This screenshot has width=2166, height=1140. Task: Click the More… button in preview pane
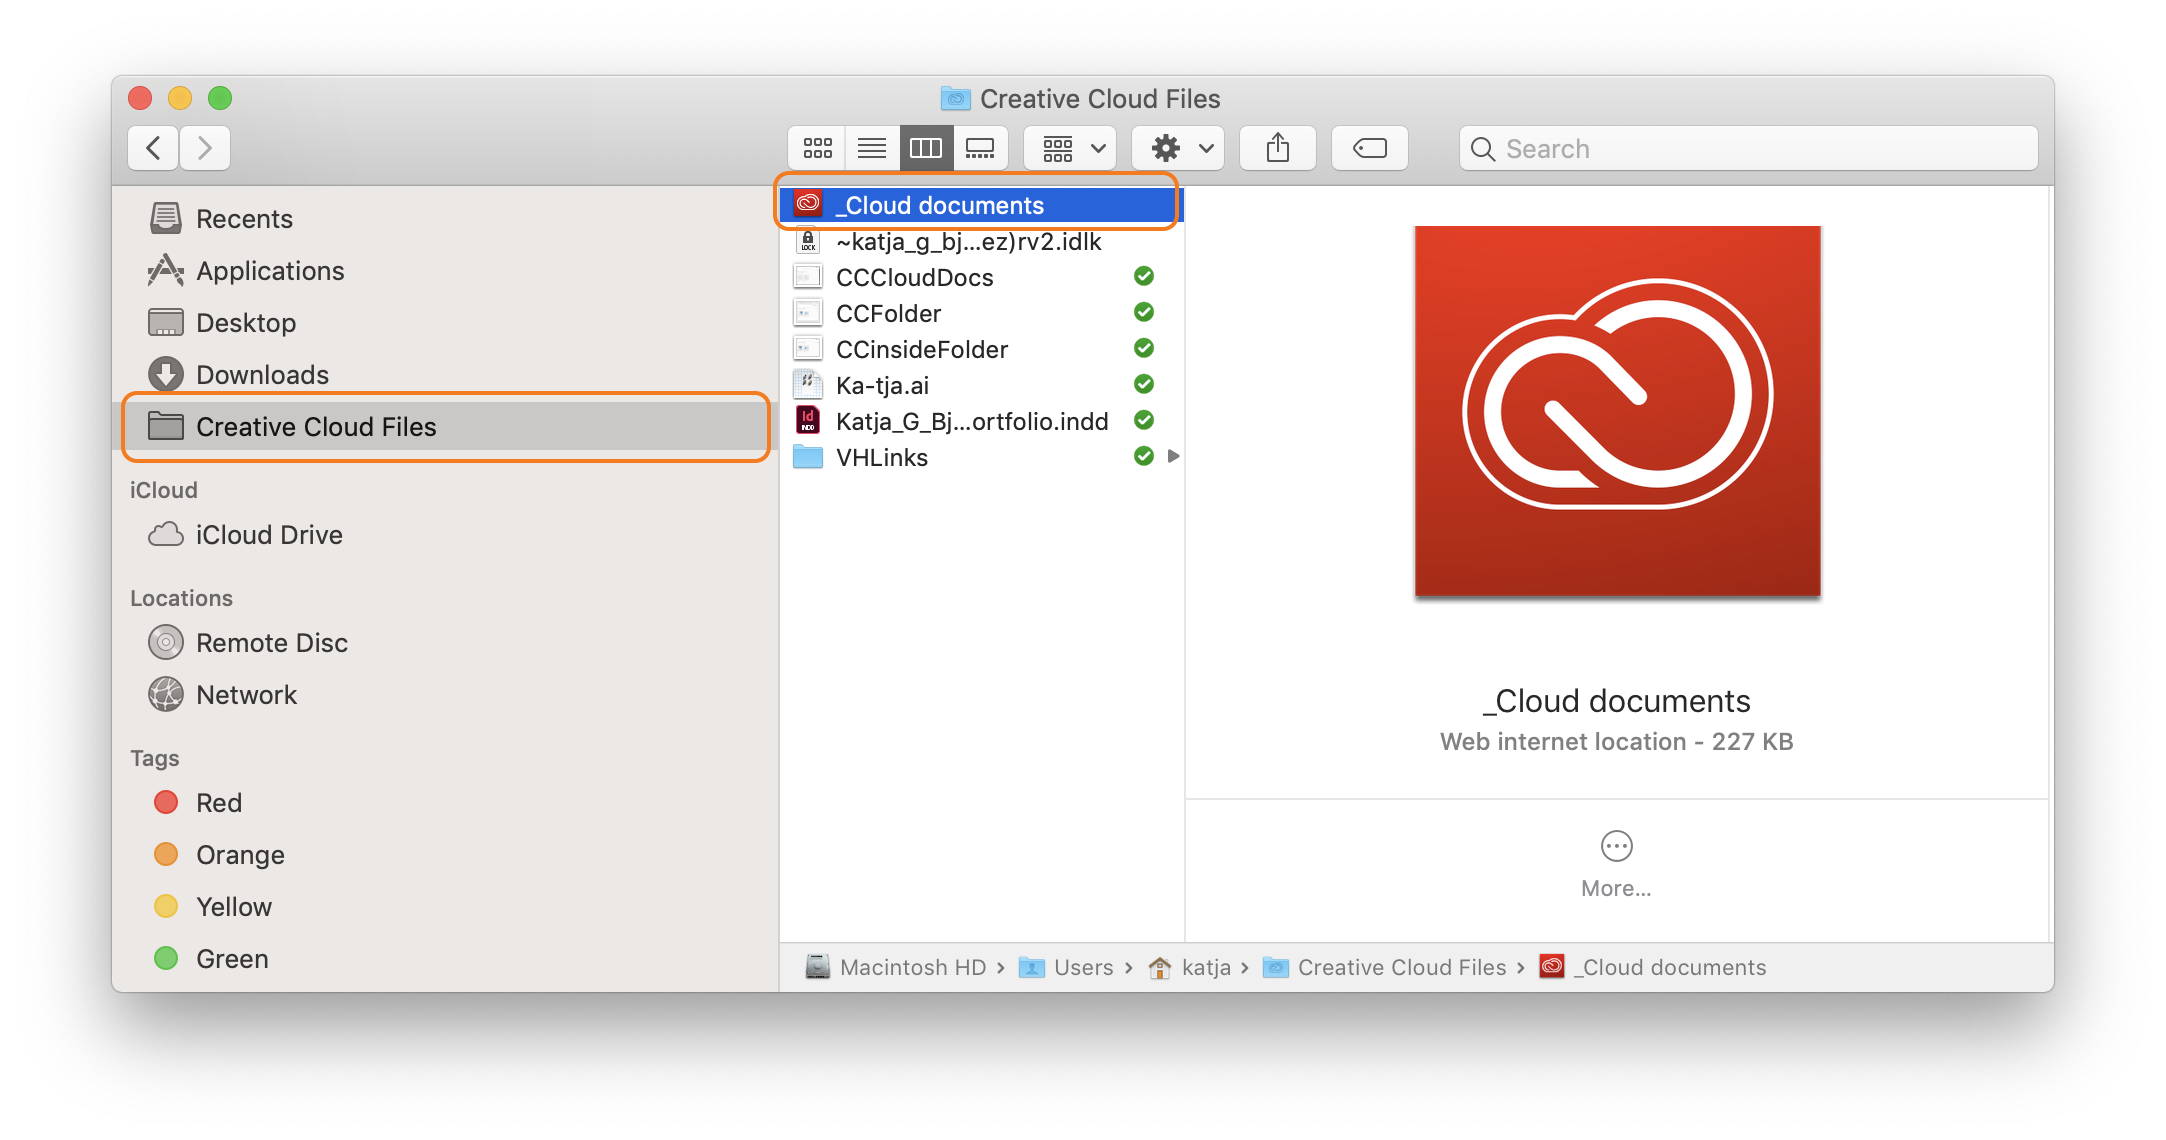(x=1616, y=865)
